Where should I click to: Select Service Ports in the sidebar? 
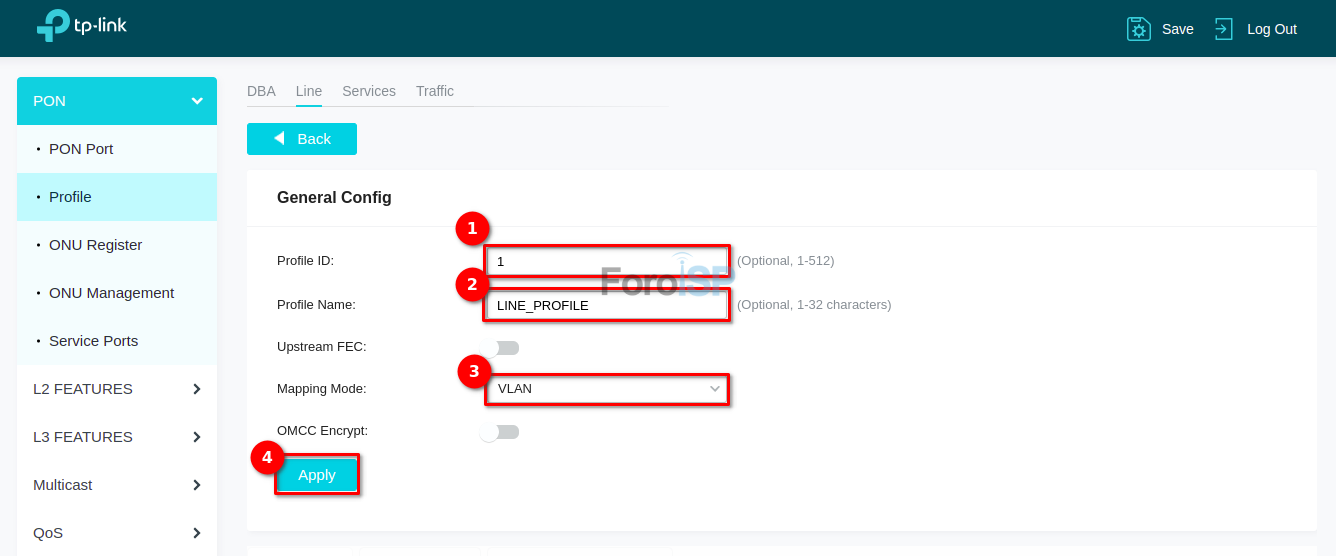tap(94, 341)
